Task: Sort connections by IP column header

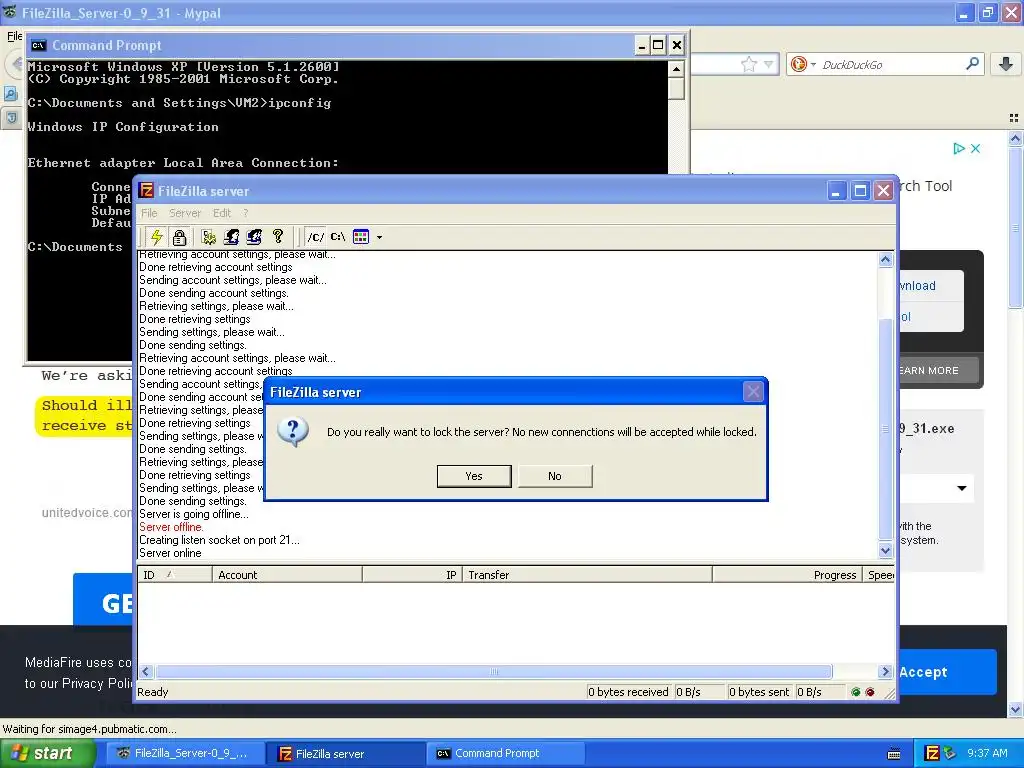Action: tap(412, 575)
